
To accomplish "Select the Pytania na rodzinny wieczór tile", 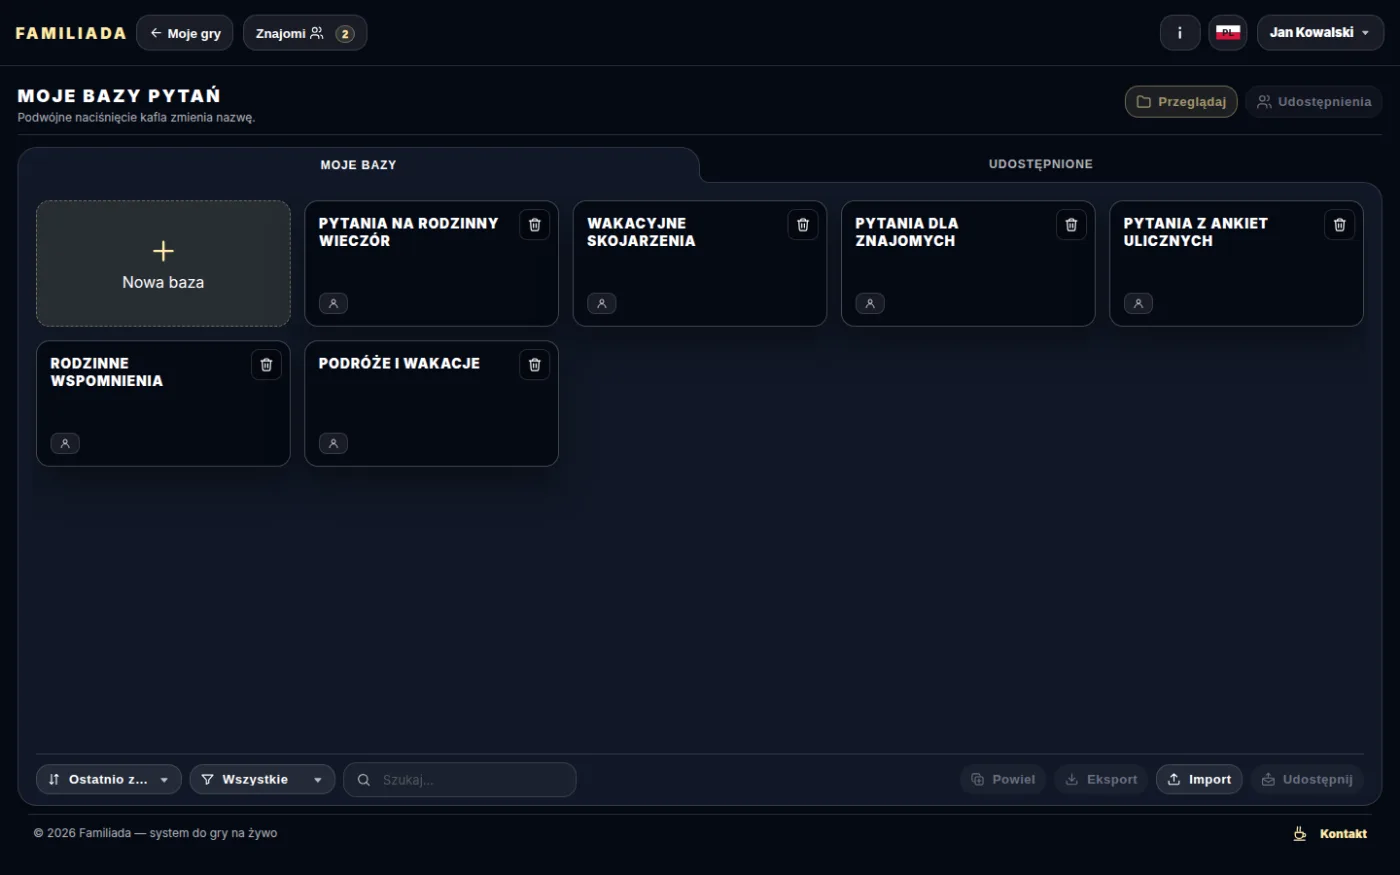I will pos(431,264).
